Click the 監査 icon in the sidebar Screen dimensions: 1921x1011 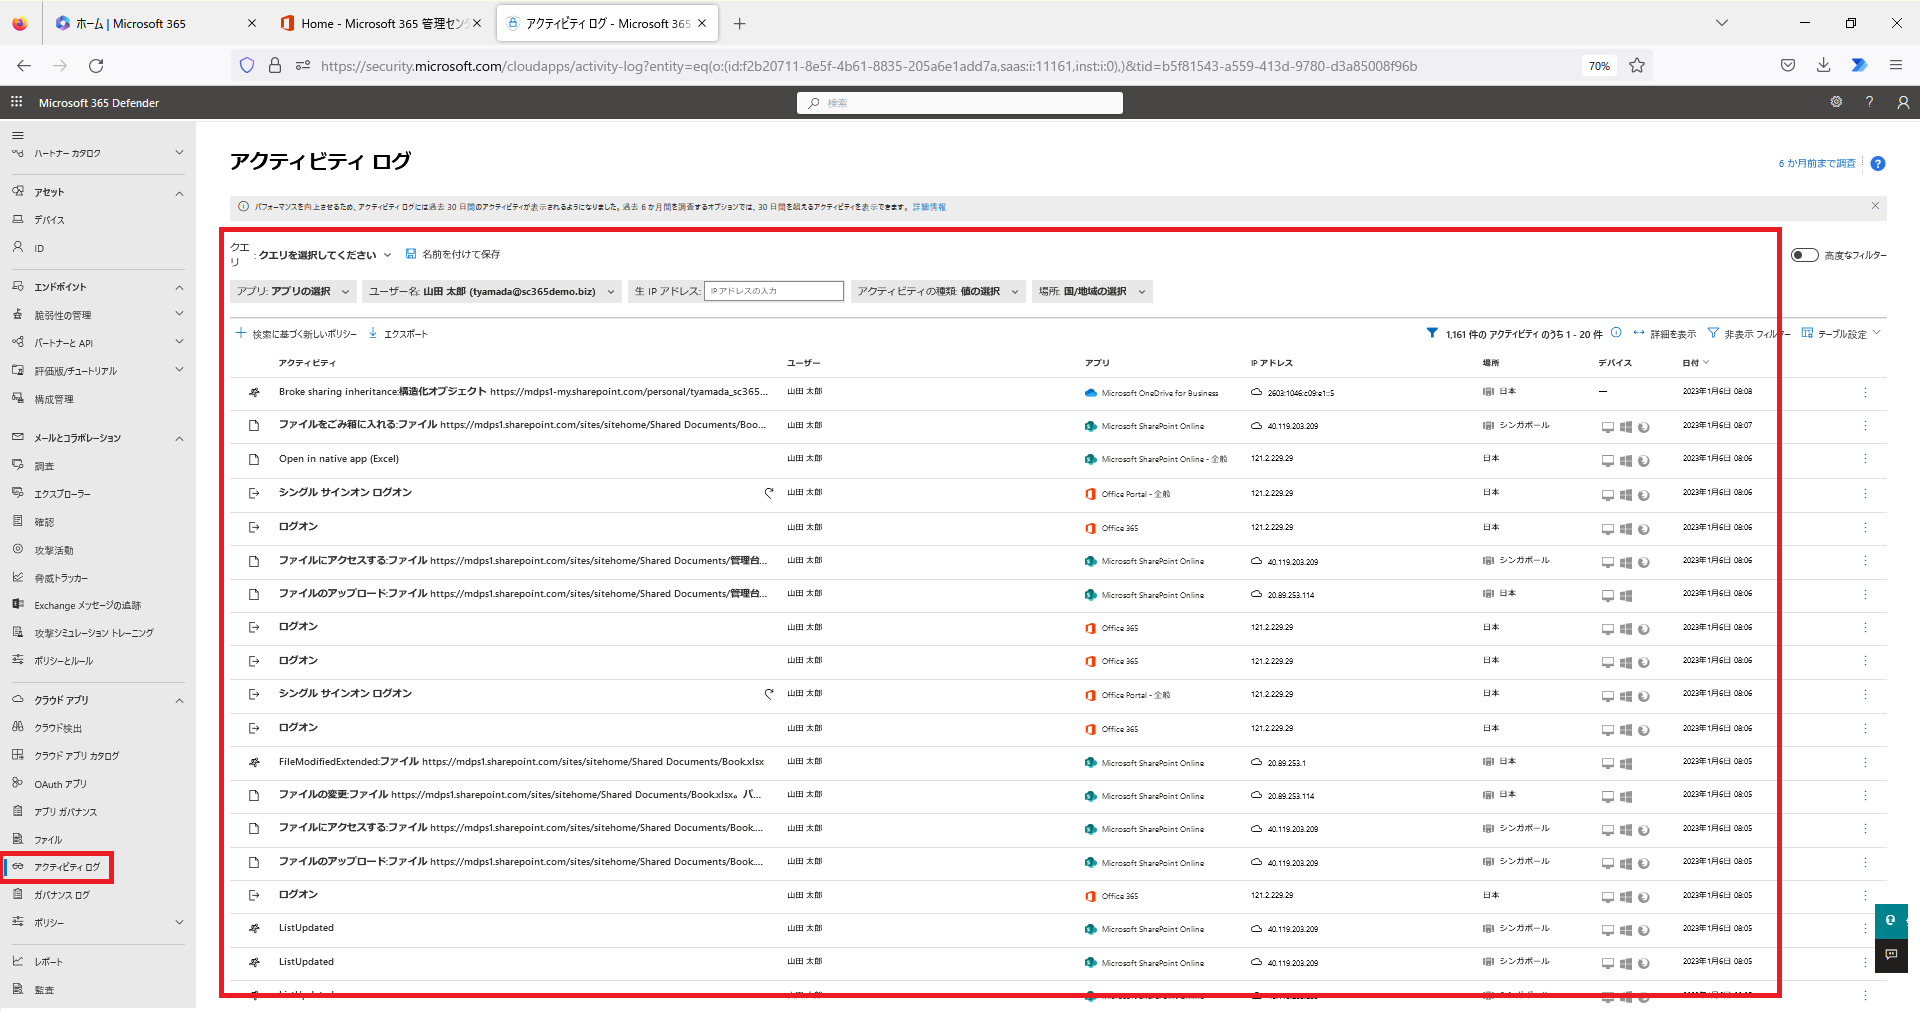pyautogui.click(x=17, y=989)
